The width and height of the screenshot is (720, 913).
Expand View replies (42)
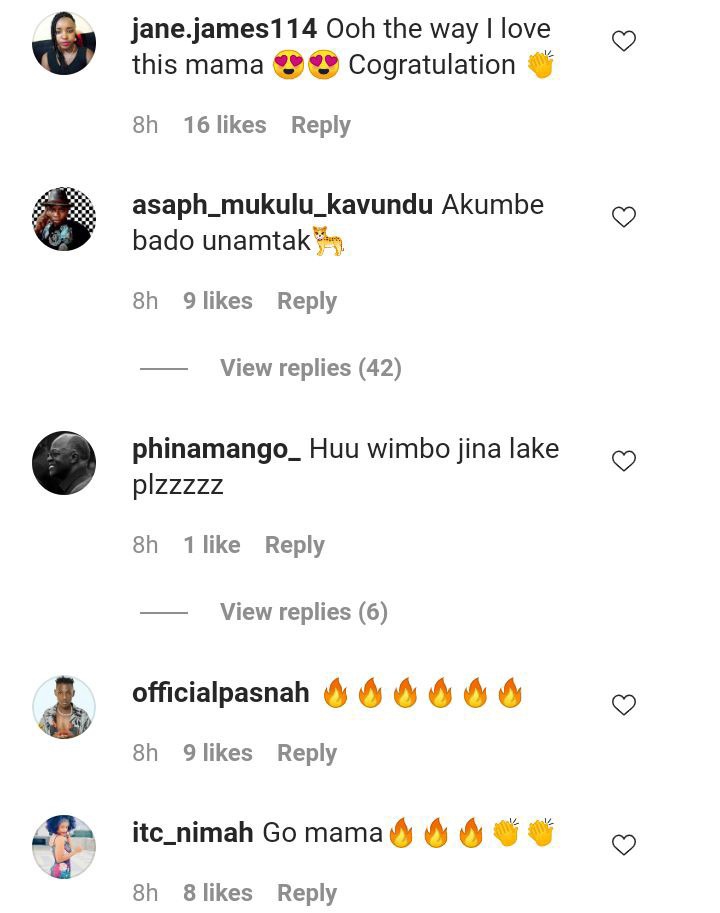(311, 368)
